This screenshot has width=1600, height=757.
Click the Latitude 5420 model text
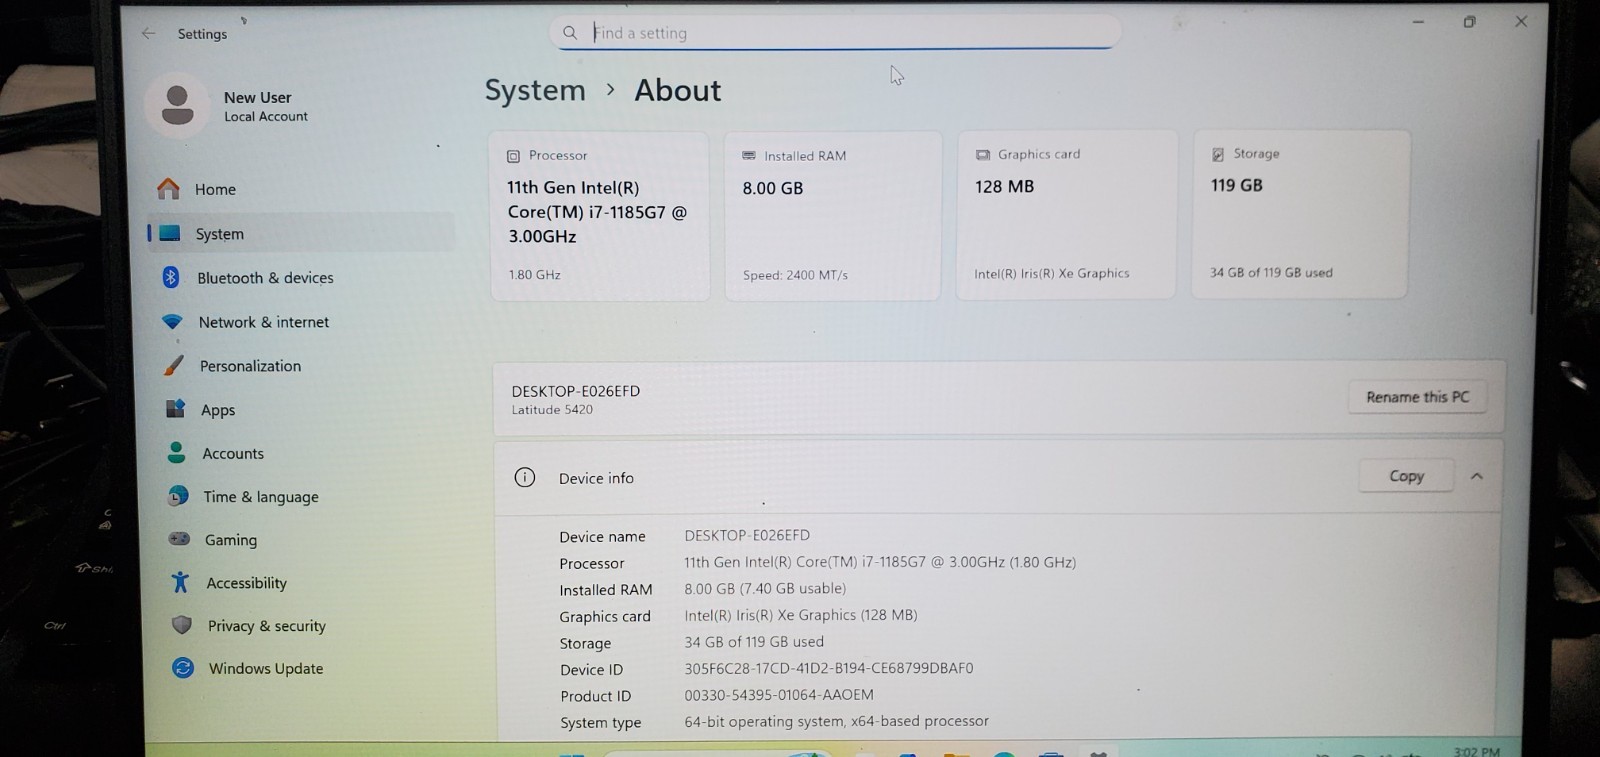pyautogui.click(x=552, y=410)
